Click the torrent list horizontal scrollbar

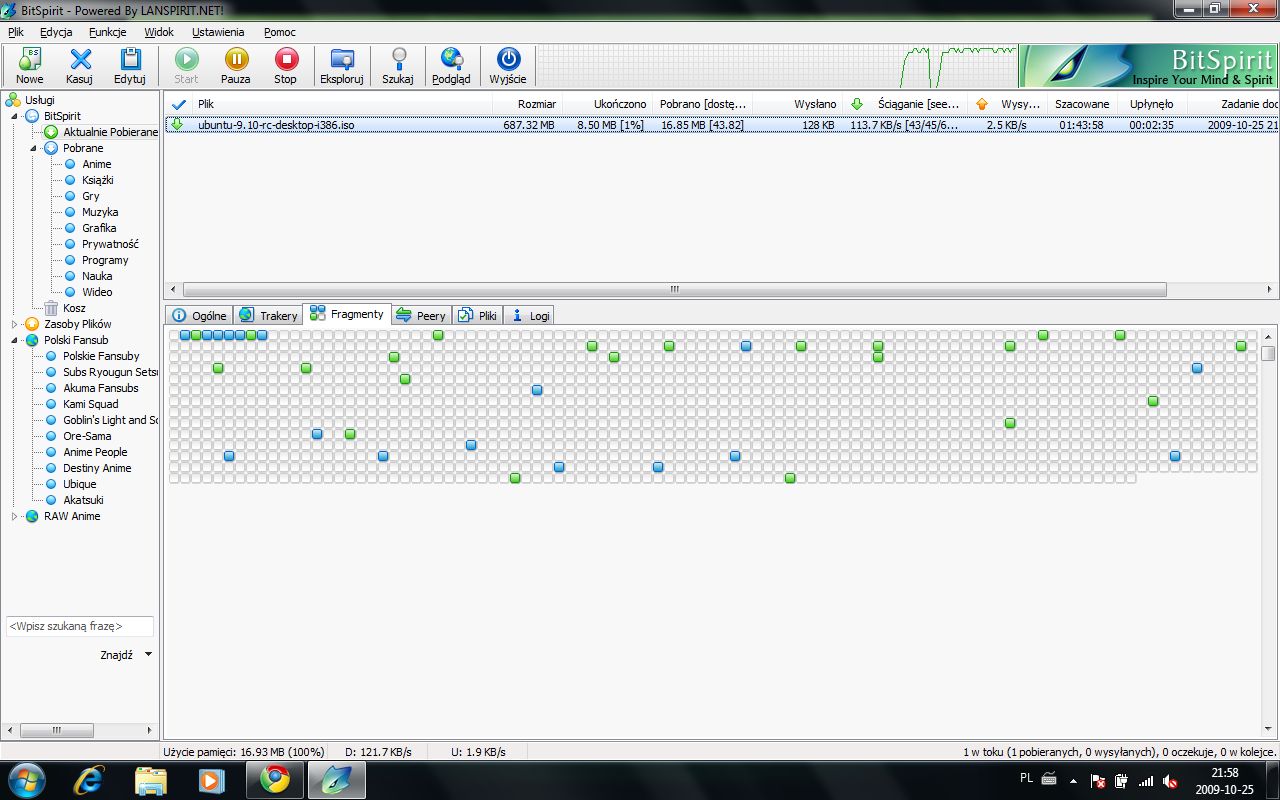click(674, 289)
